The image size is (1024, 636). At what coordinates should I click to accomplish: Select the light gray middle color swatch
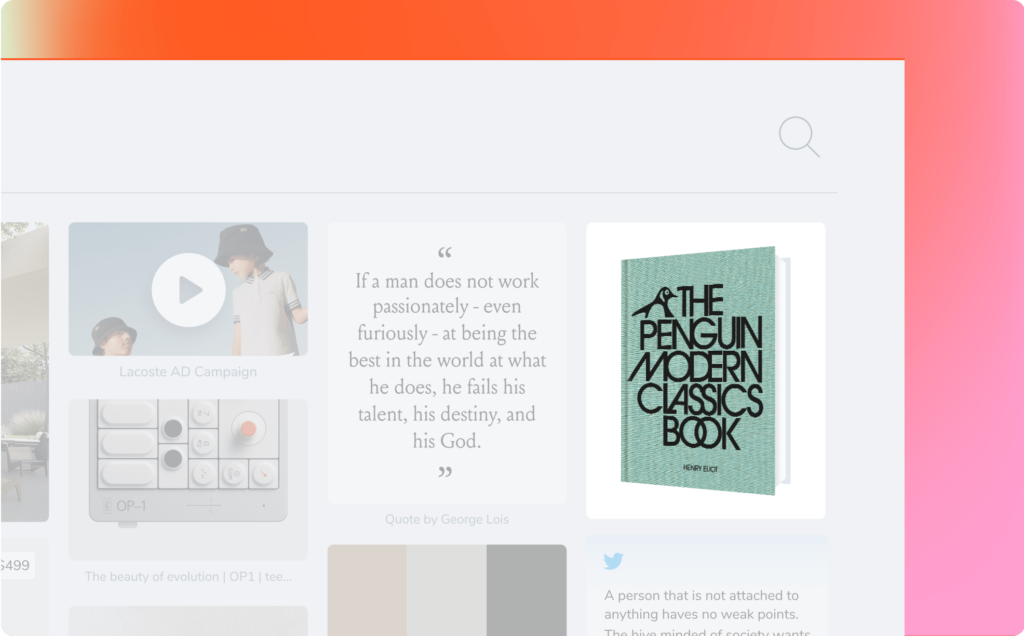click(447, 590)
